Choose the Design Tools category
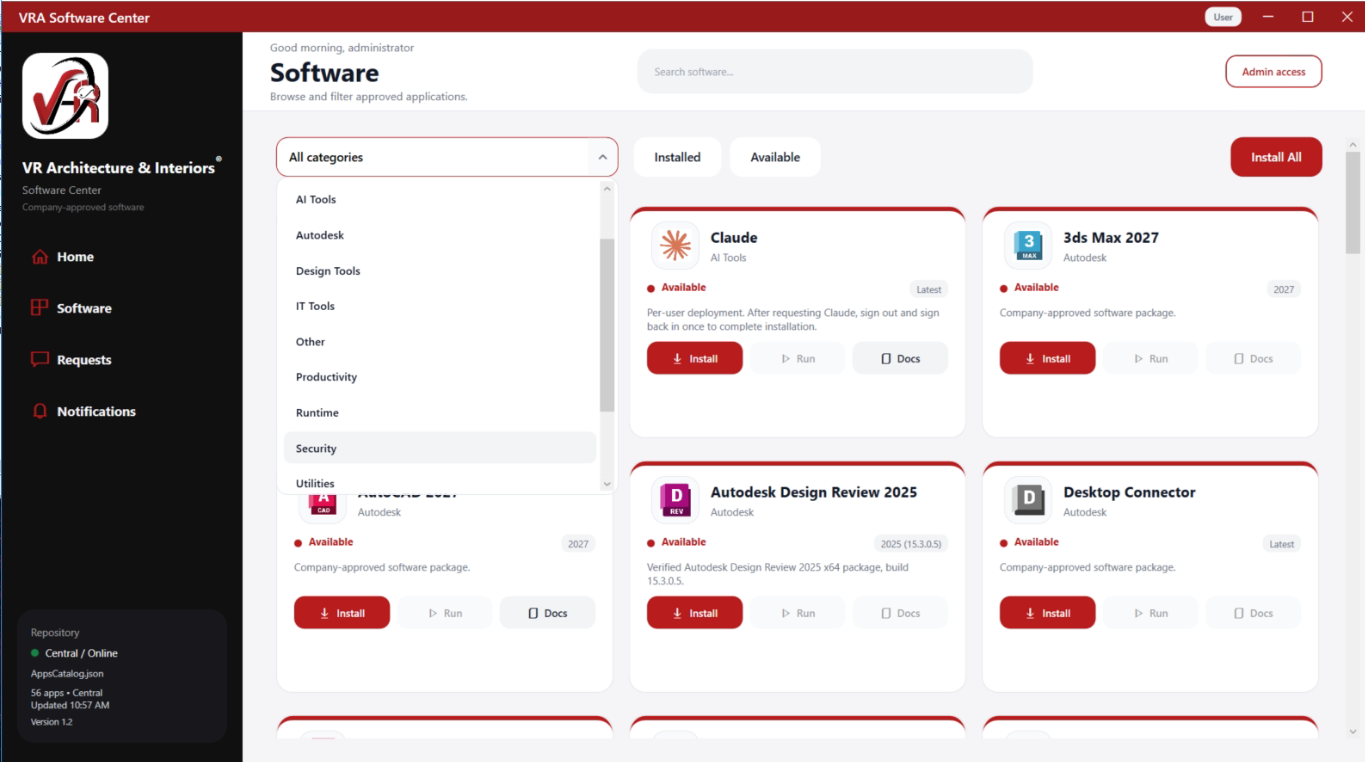1365x762 pixels. [440, 271]
